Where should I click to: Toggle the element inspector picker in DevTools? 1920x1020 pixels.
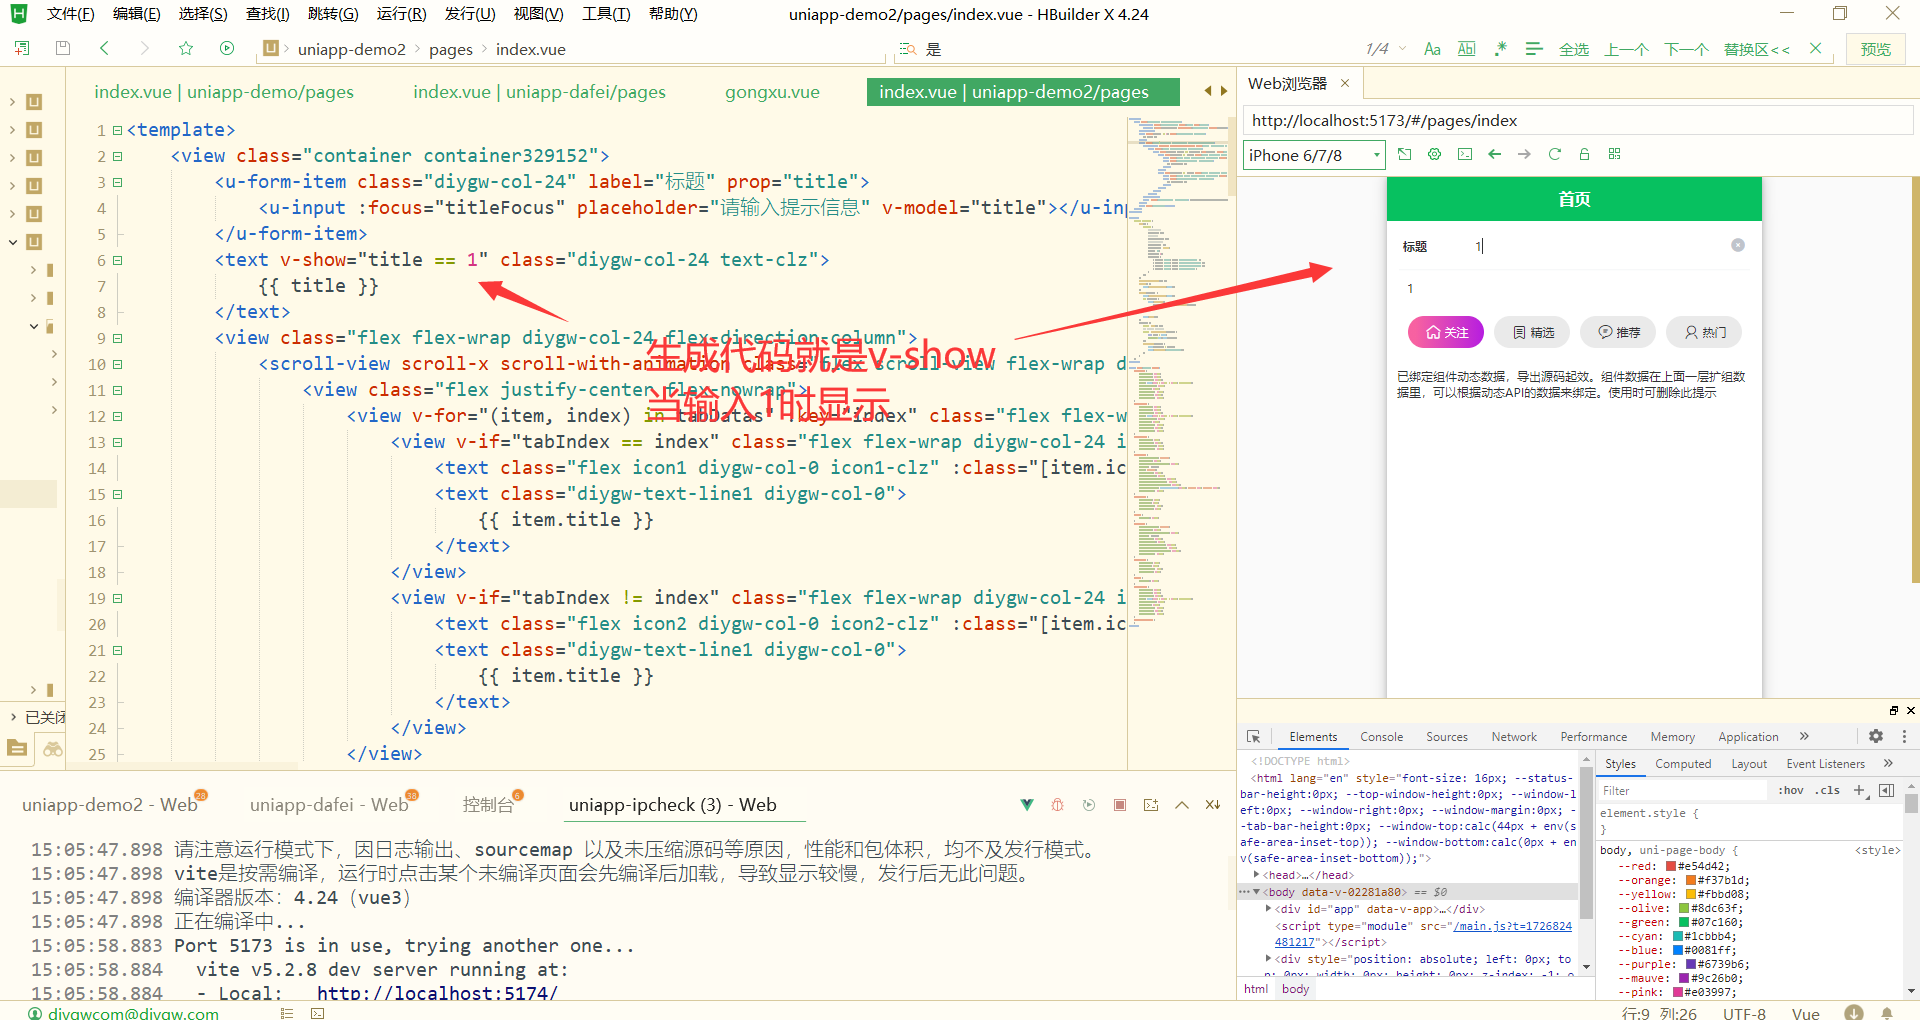[x=1253, y=737]
